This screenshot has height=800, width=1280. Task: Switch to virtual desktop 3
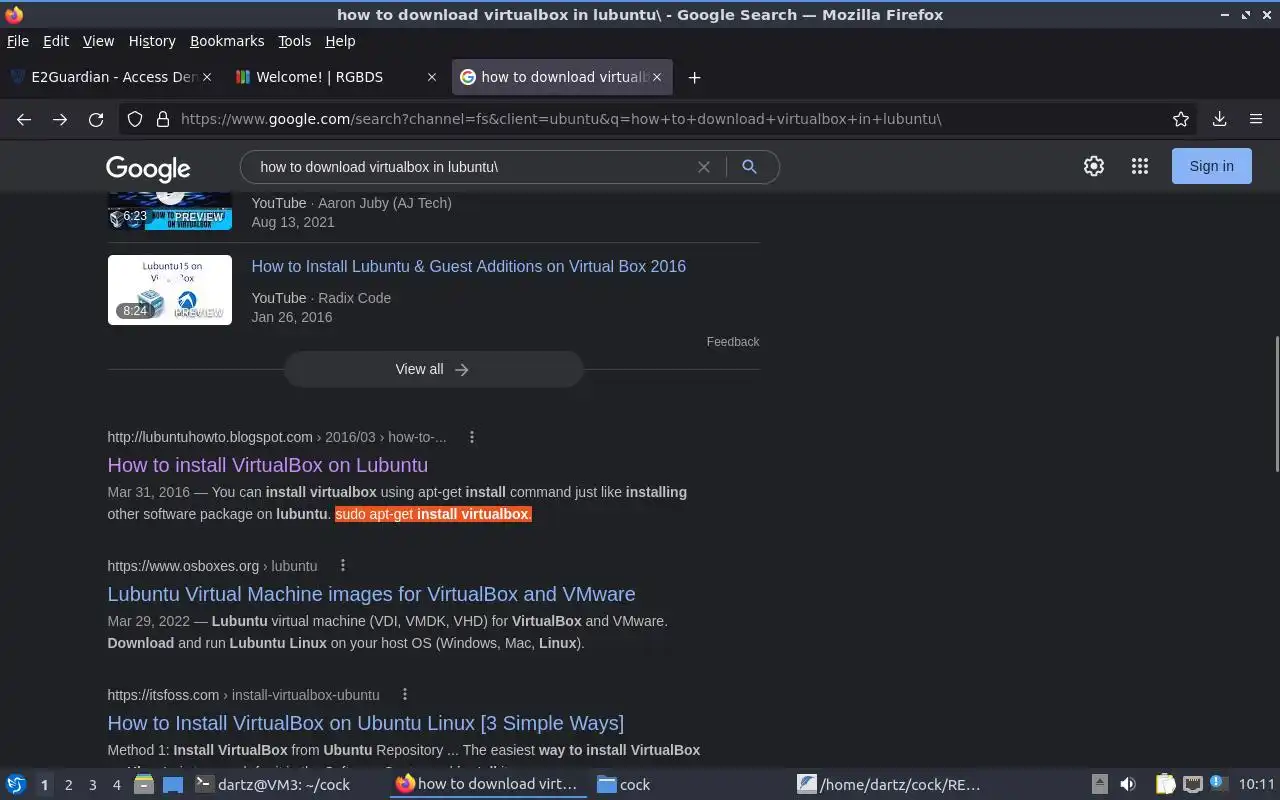coord(93,785)
